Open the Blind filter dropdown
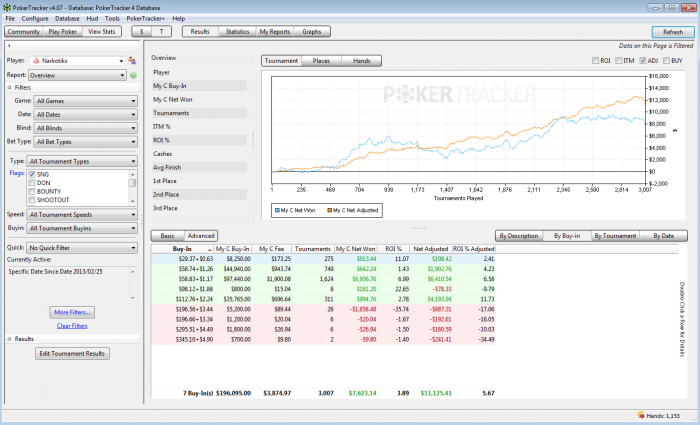The height and width of the screenshot is (425, 700). pyautogui.click(x=85, y=128)
